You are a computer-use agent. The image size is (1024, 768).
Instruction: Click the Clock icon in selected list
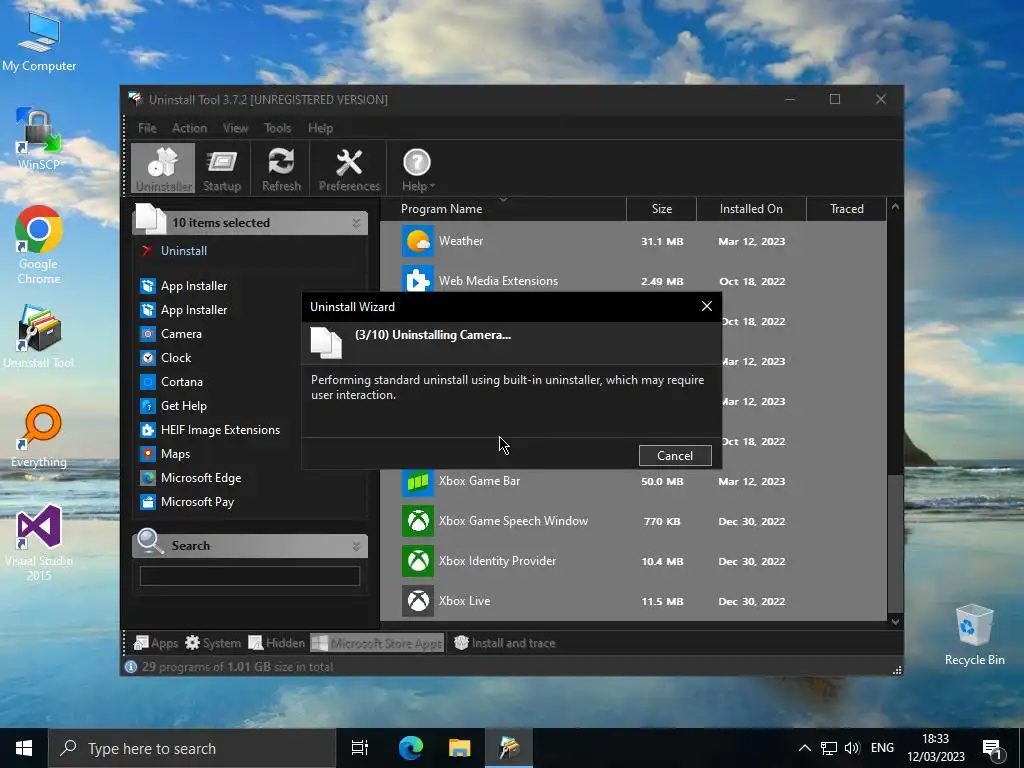point(148,358)
